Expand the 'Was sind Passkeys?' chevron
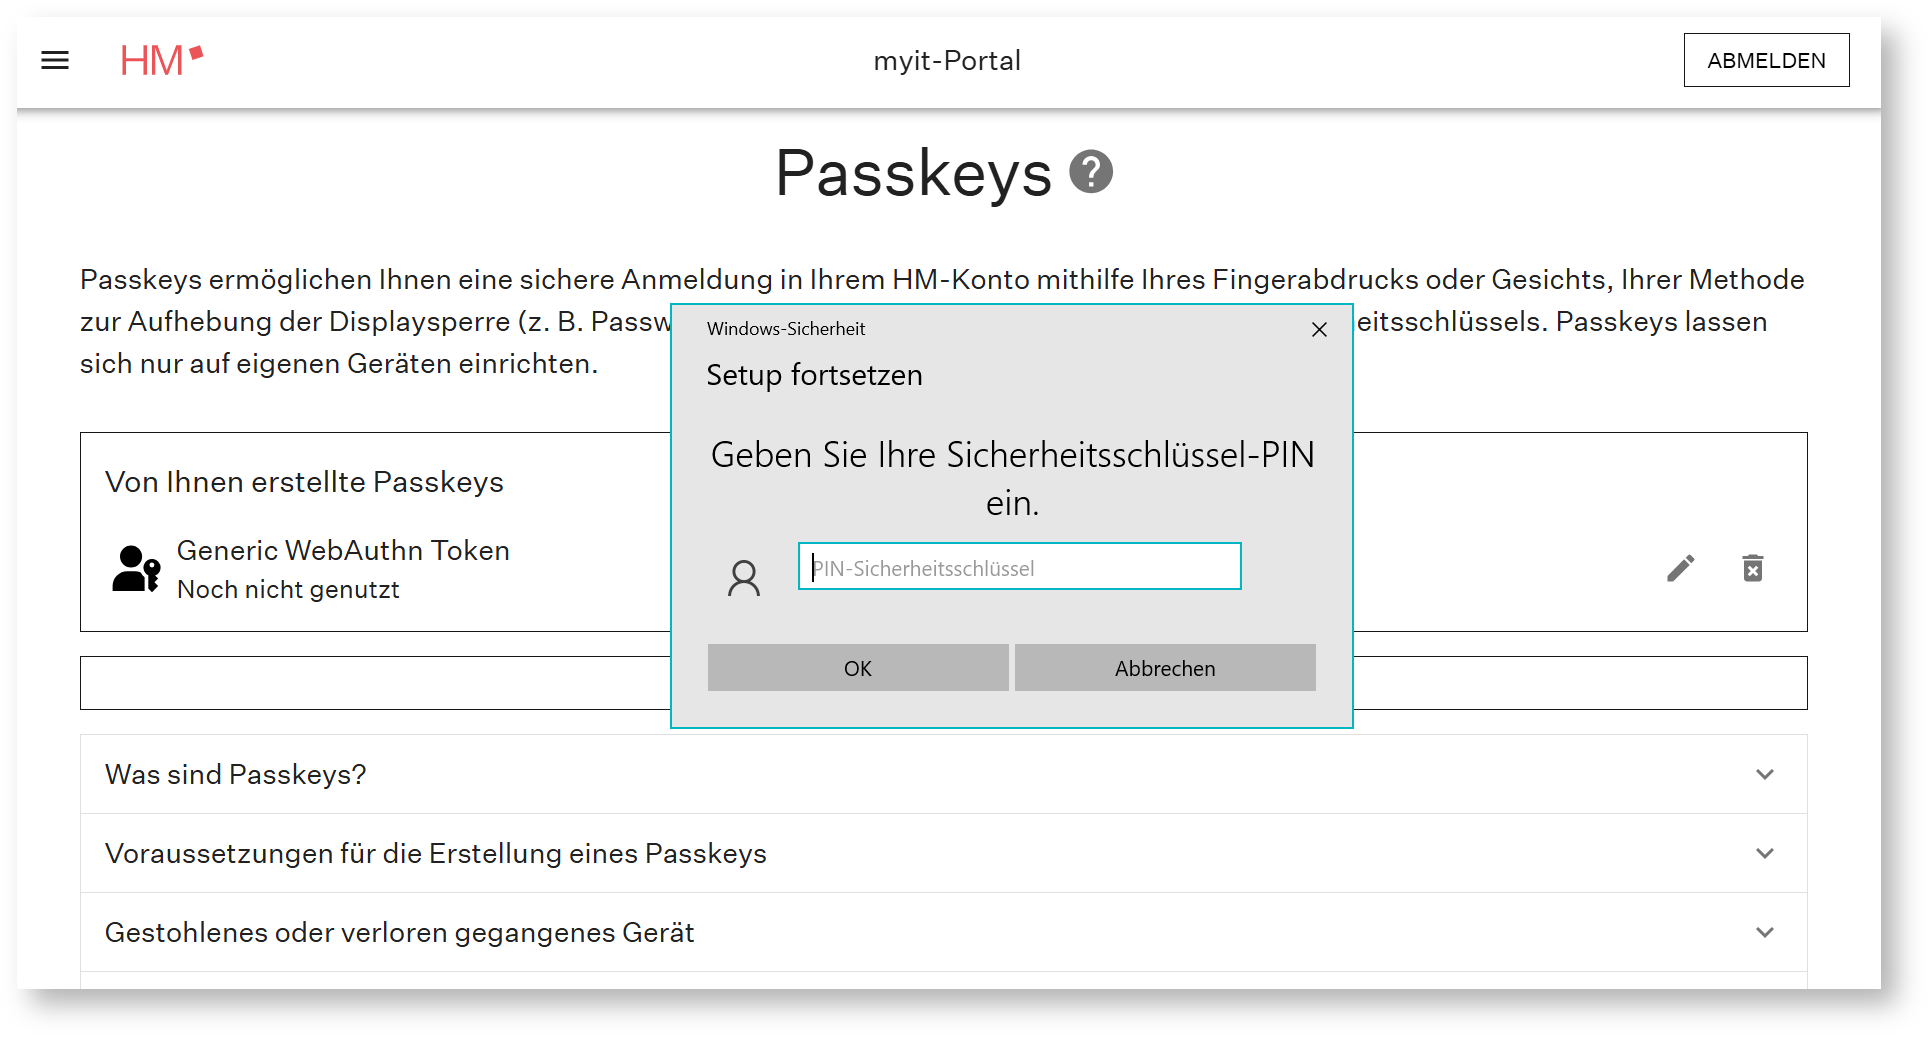Screen dimensions: 1929x1037 [x=1764, y=775]
